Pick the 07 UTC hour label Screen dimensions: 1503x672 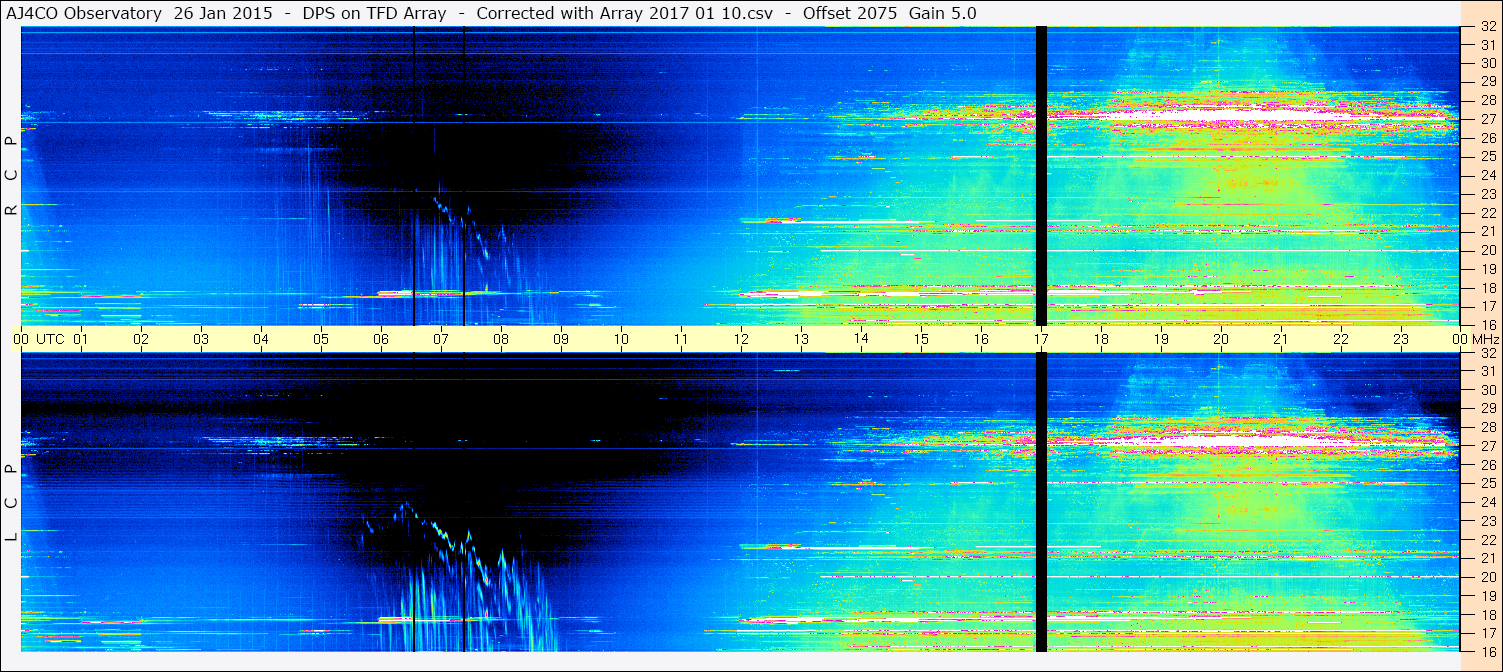(441, 339)
